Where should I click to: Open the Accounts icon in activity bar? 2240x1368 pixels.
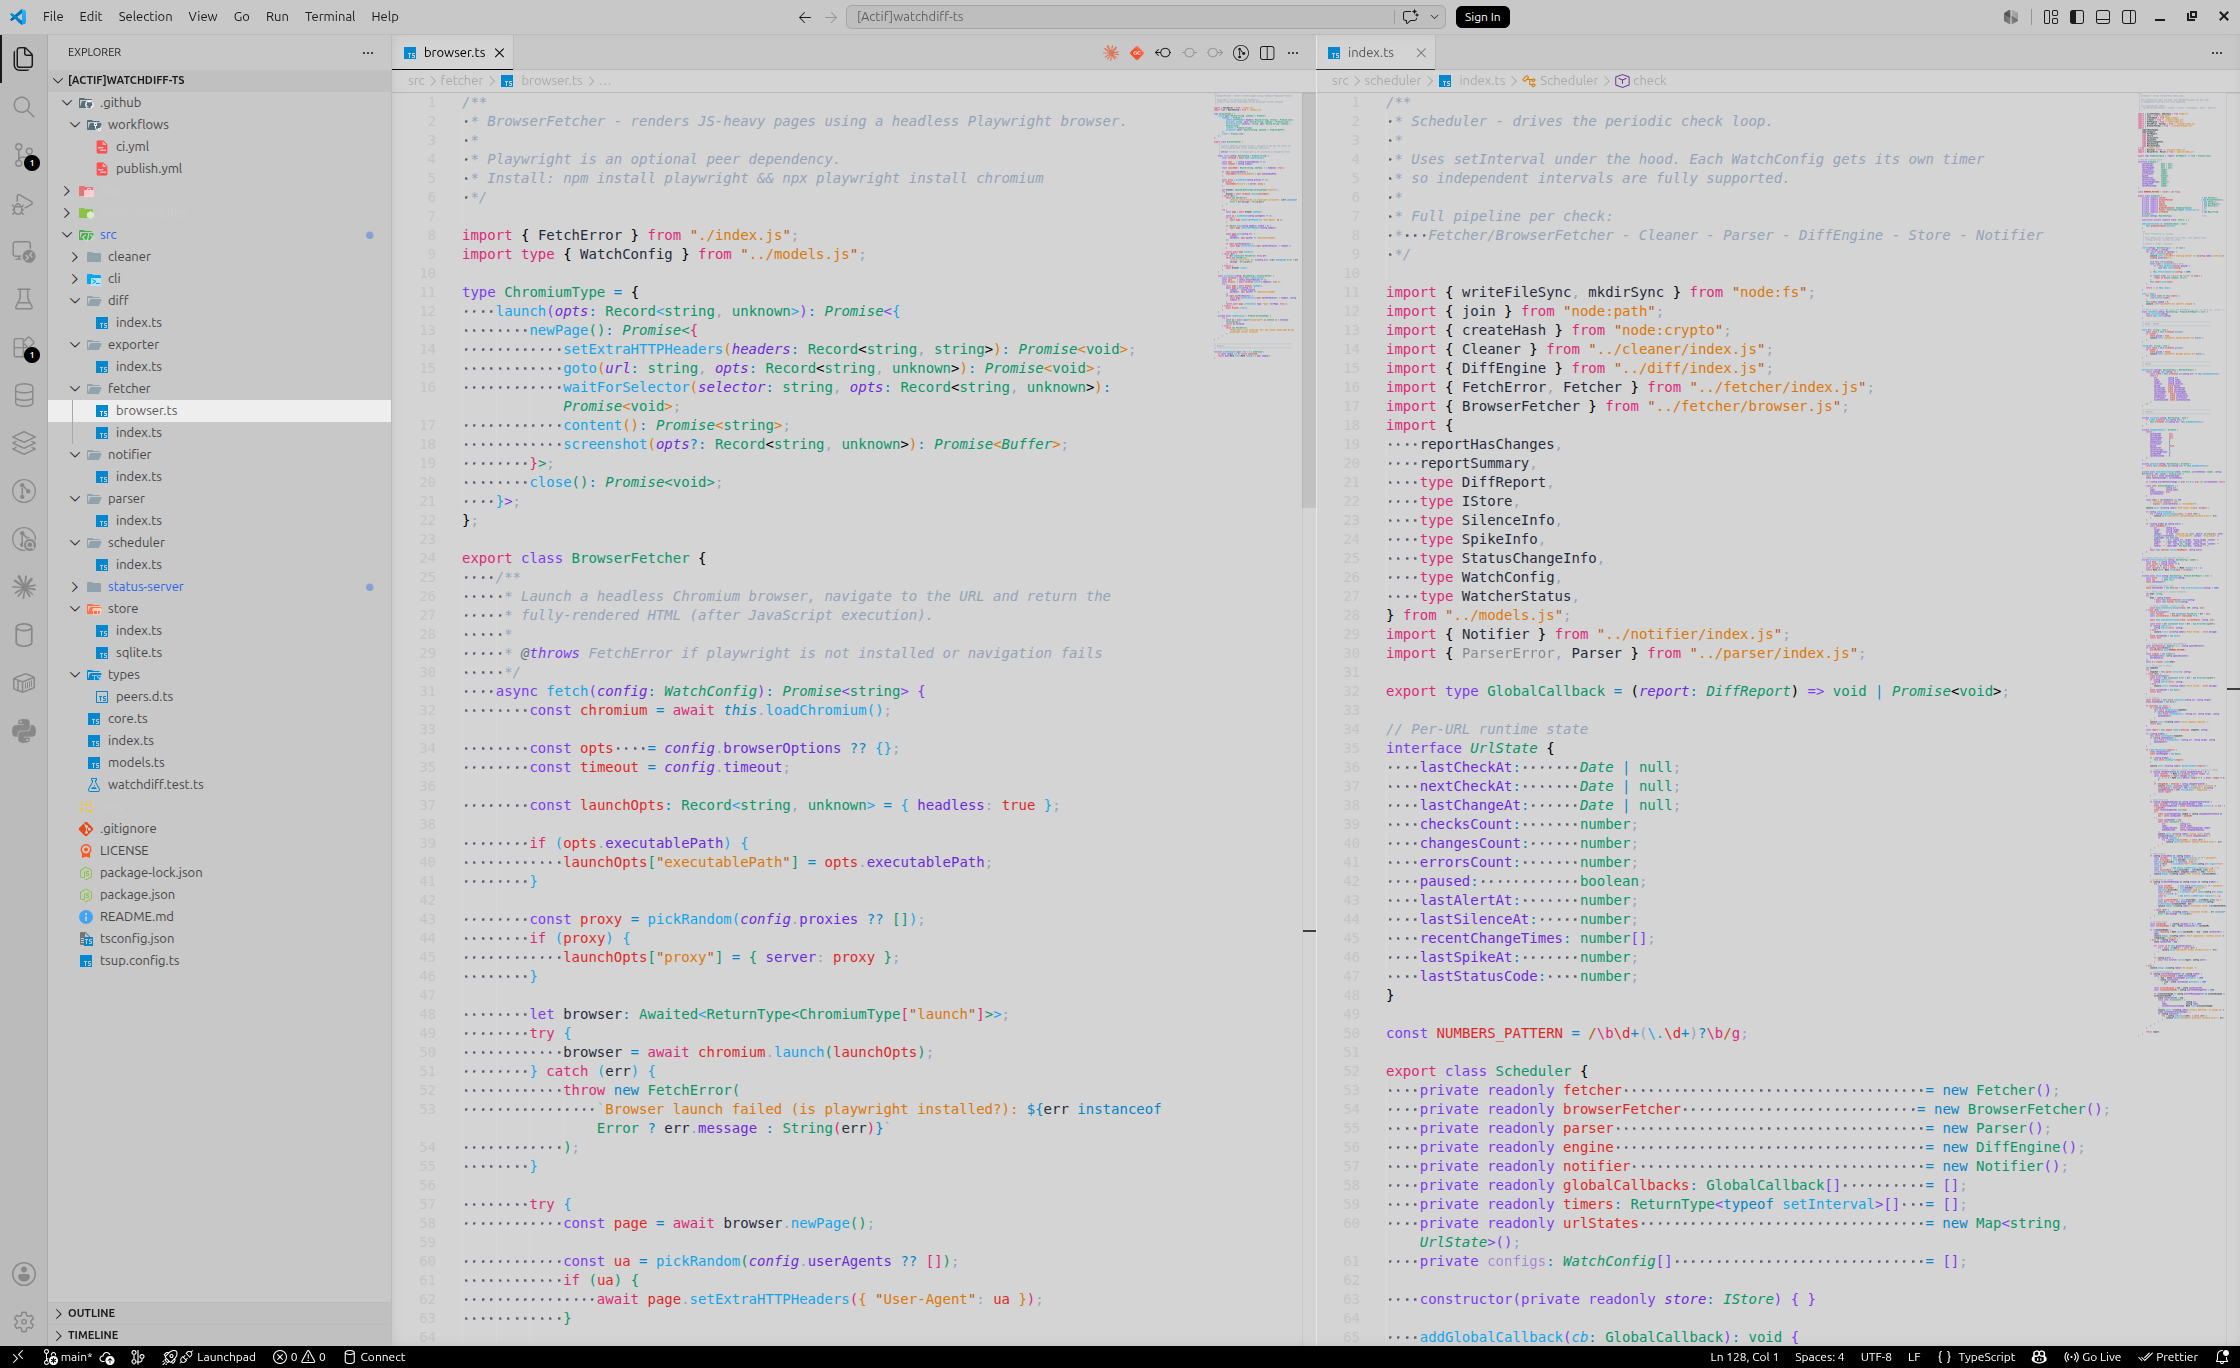coord(24,1274)
